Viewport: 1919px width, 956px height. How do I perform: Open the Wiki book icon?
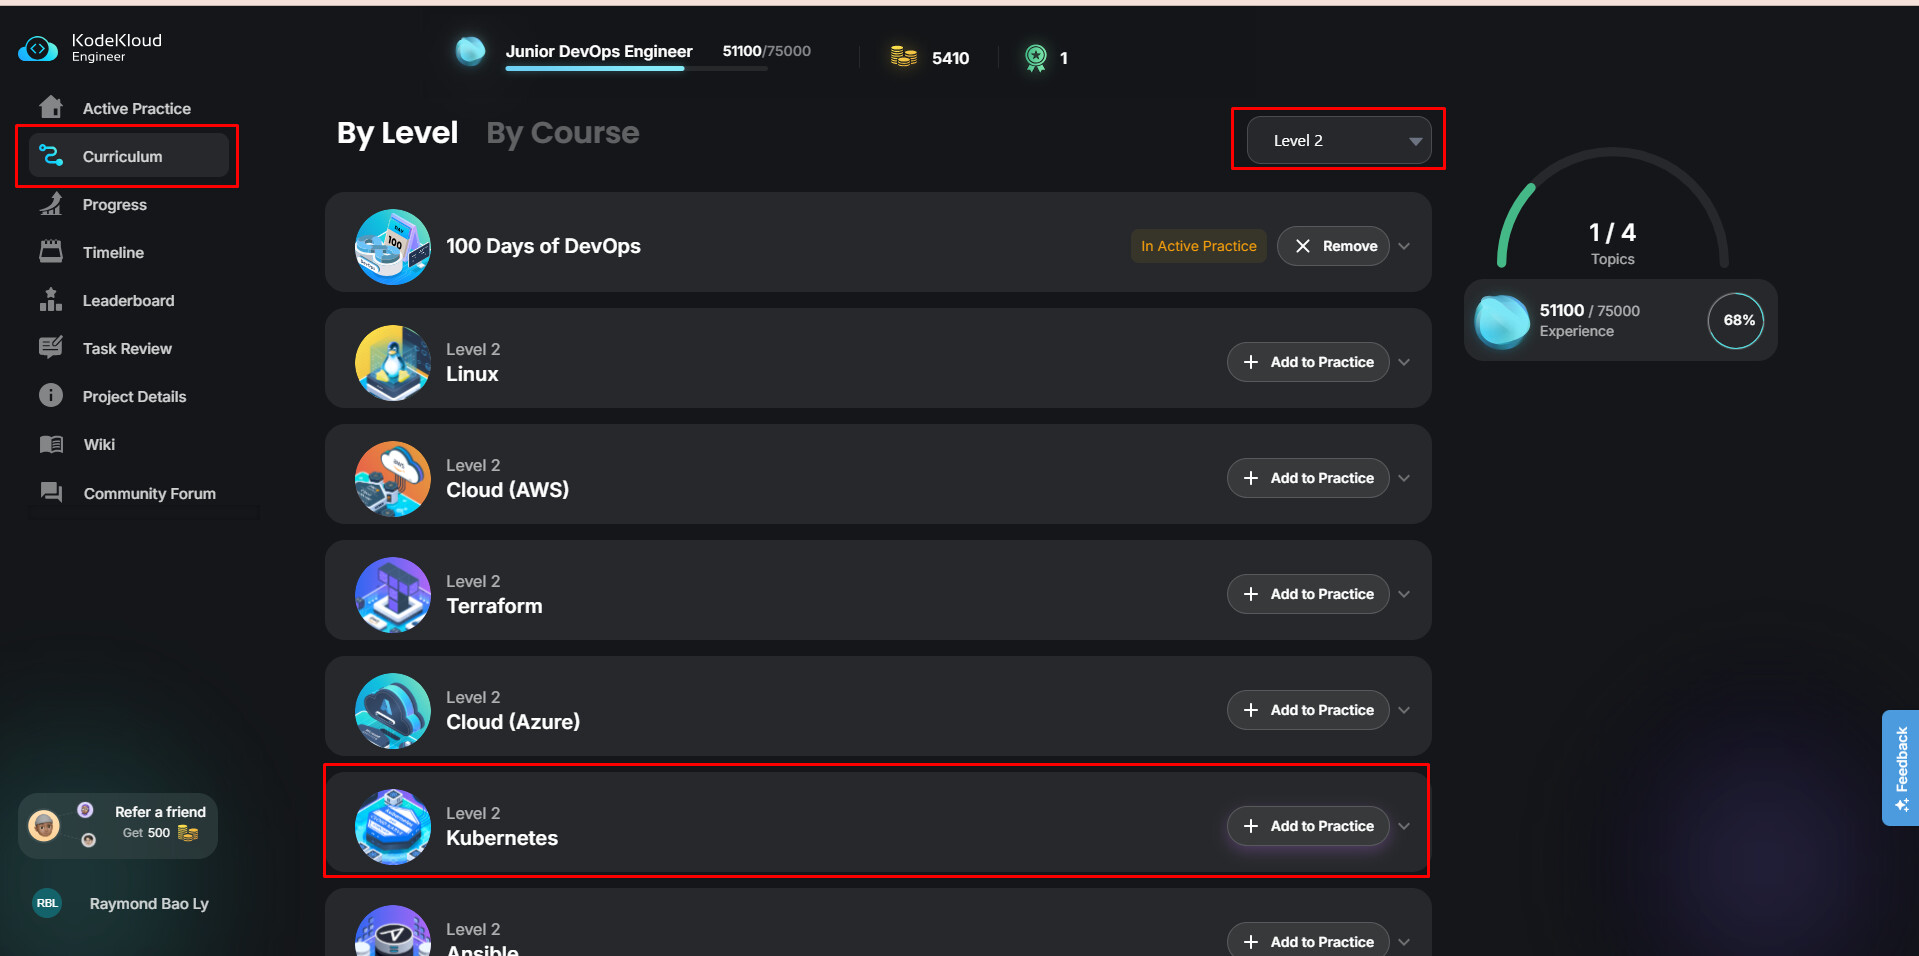51,444
